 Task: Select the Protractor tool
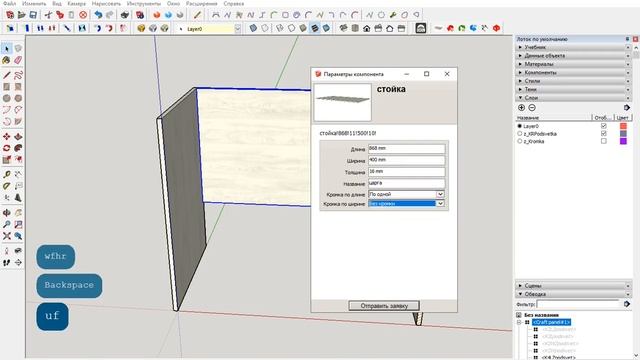7,186
